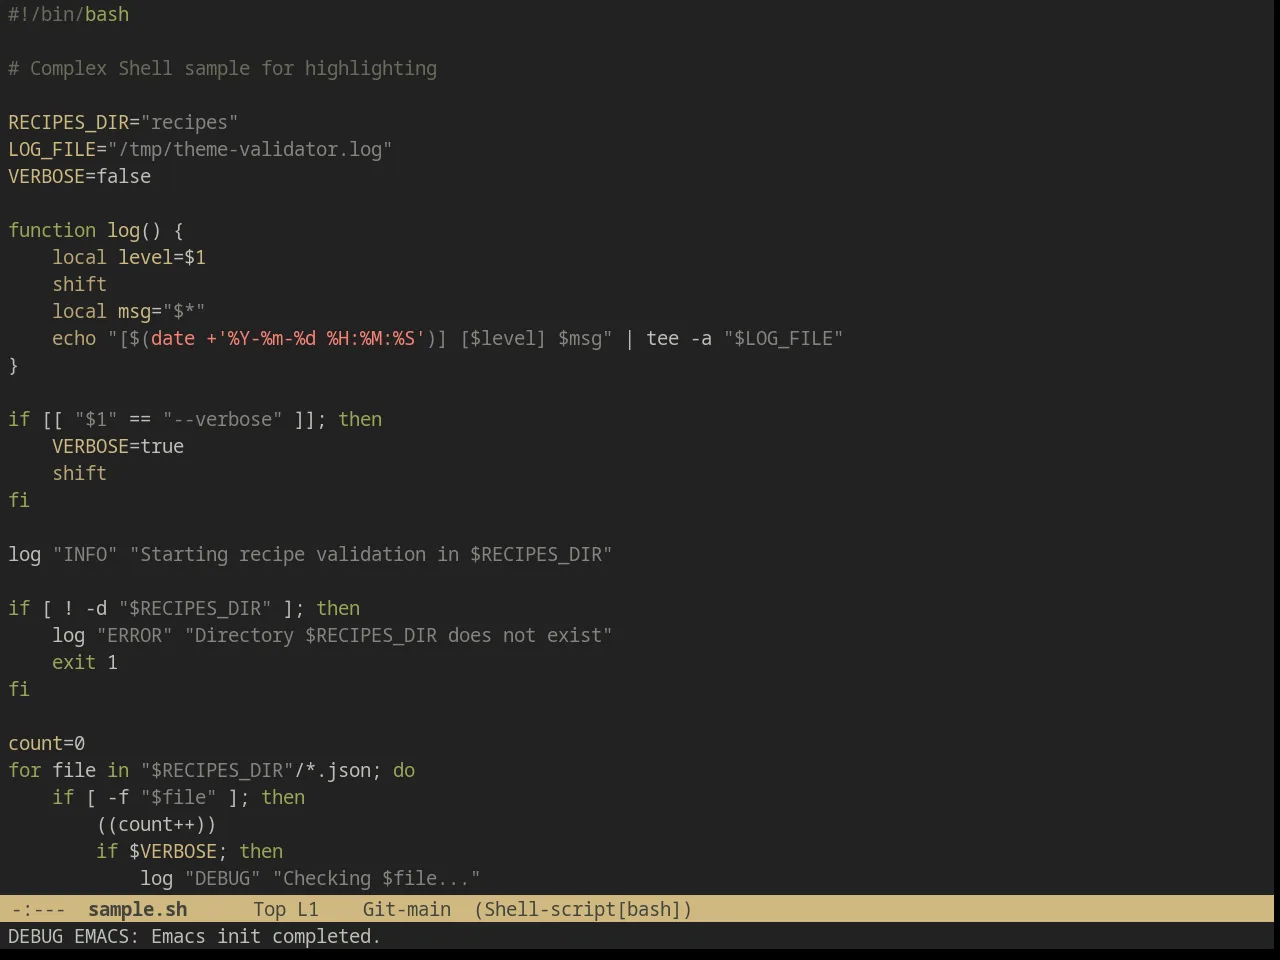1280x960 pixels.
Task: Click the date format string '%Y-%m-%d %H:%M:%S'
Action: (321, 339)
